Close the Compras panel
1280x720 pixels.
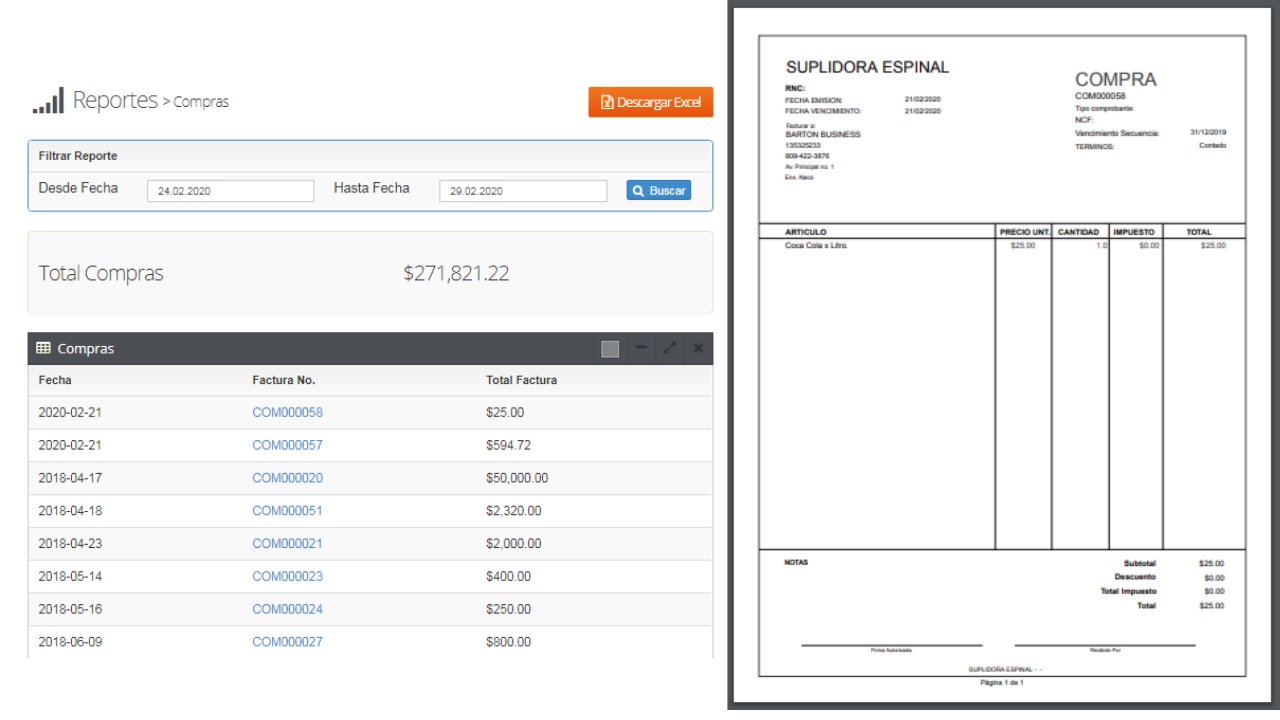(x=698, y=348)
